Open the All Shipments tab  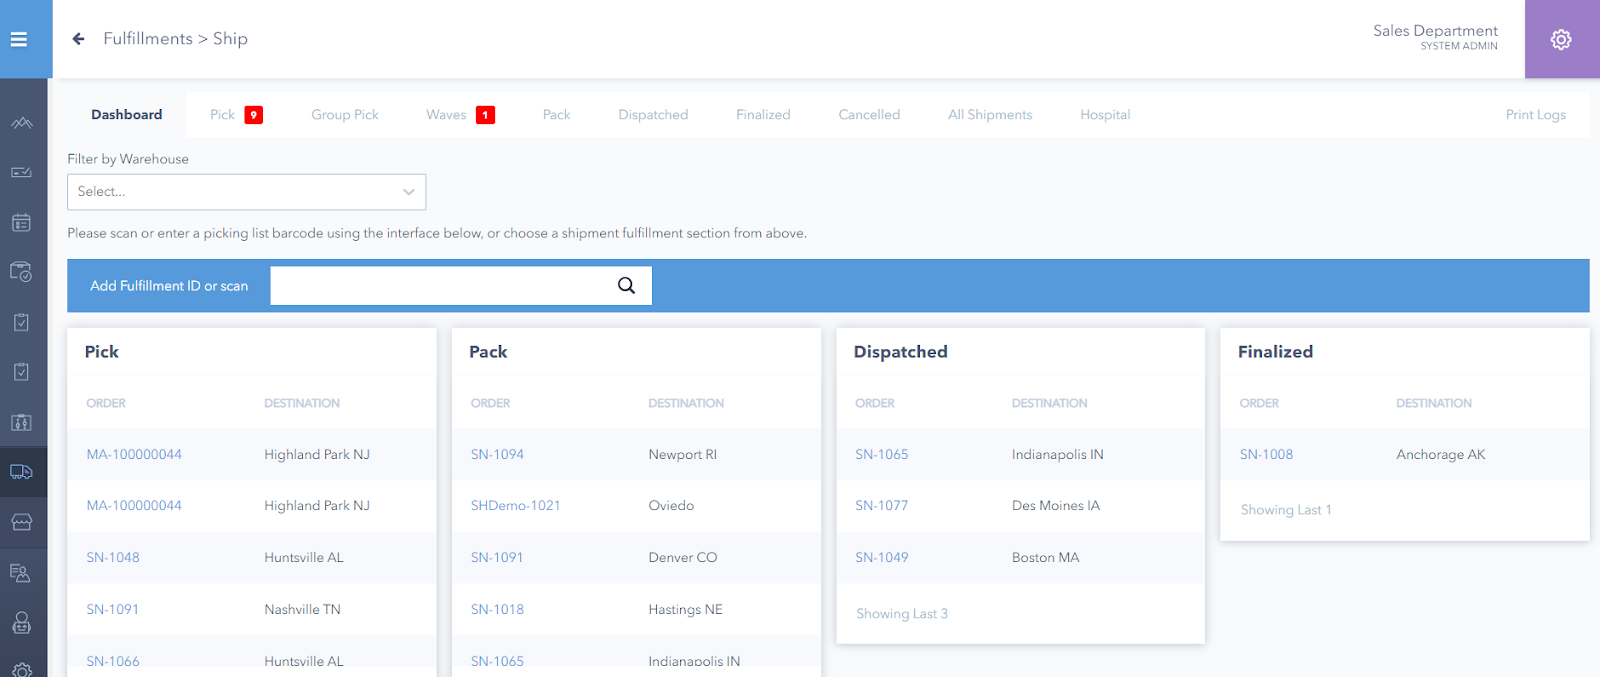[990, 115]
